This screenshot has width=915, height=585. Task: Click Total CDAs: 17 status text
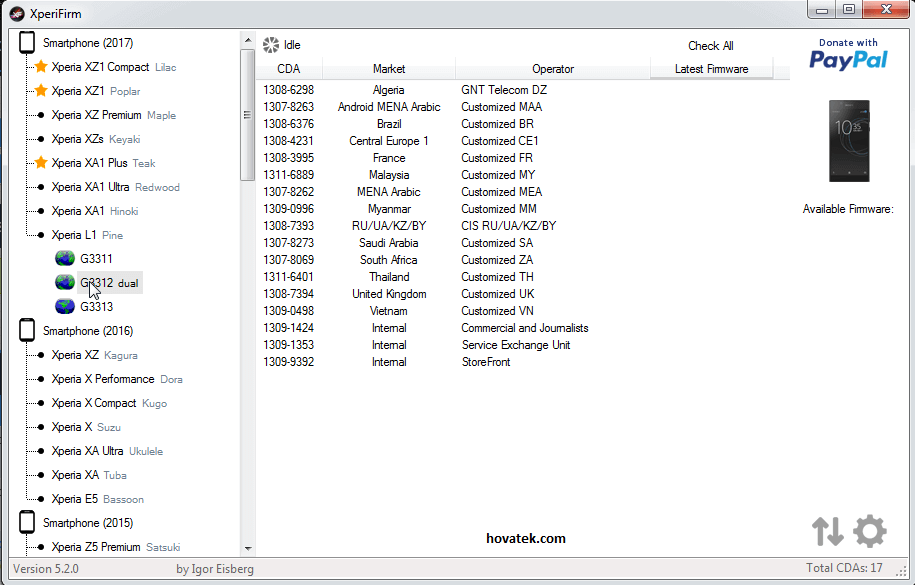click(844, 568)
